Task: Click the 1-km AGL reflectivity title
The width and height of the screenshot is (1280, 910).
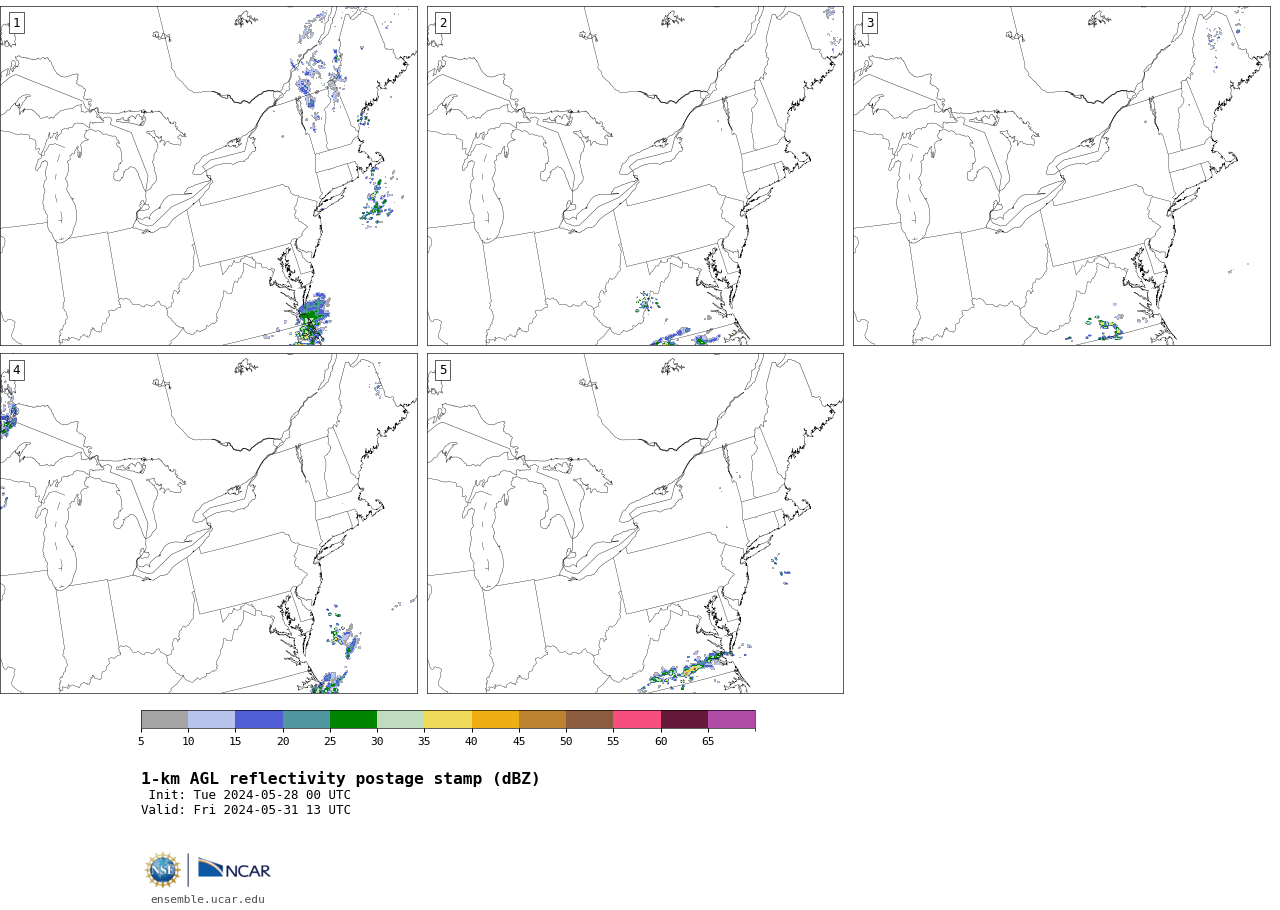Action: (x=340, y=779)
